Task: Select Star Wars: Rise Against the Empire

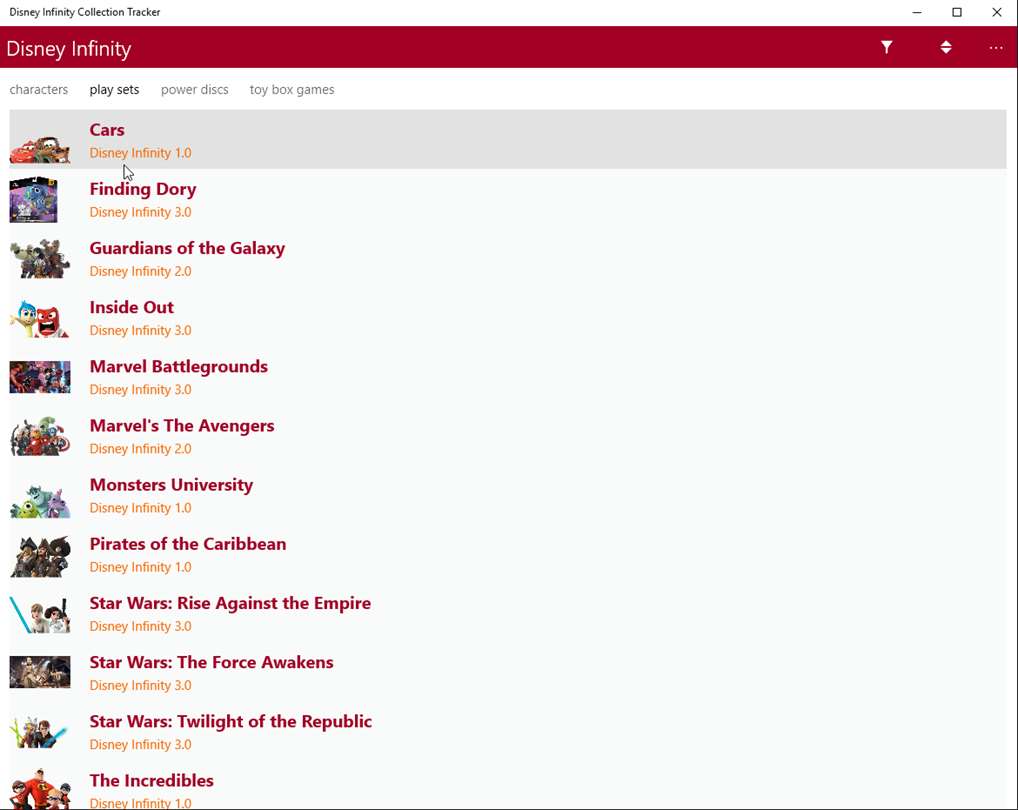Action: (x=230, y=604)
